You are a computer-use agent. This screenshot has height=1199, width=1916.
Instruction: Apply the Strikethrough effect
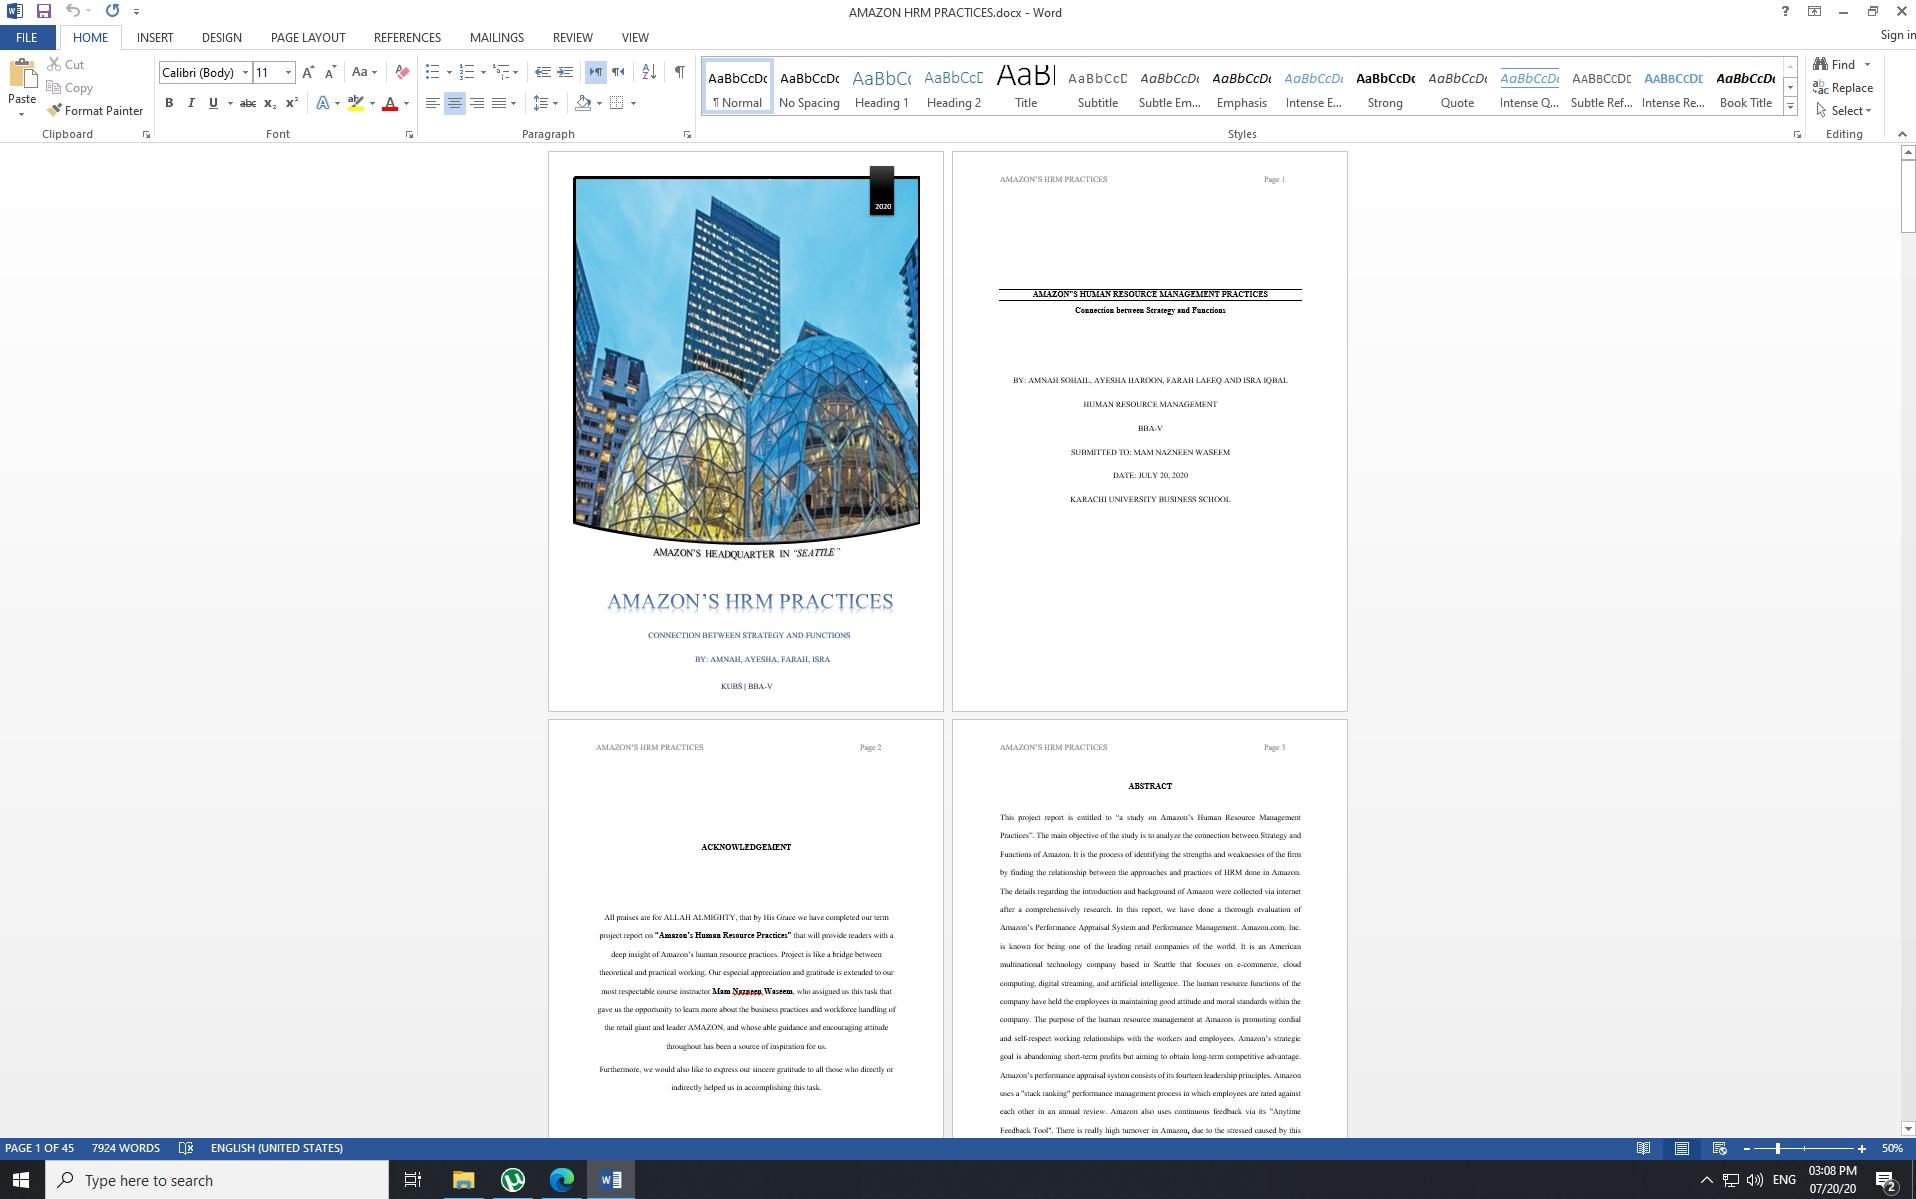pyautogui.click(x=247, y=102)
